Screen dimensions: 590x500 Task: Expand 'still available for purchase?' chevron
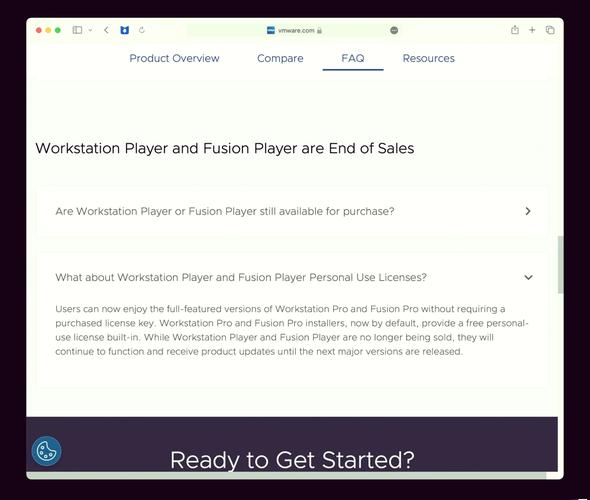click(x=528, y=211)
